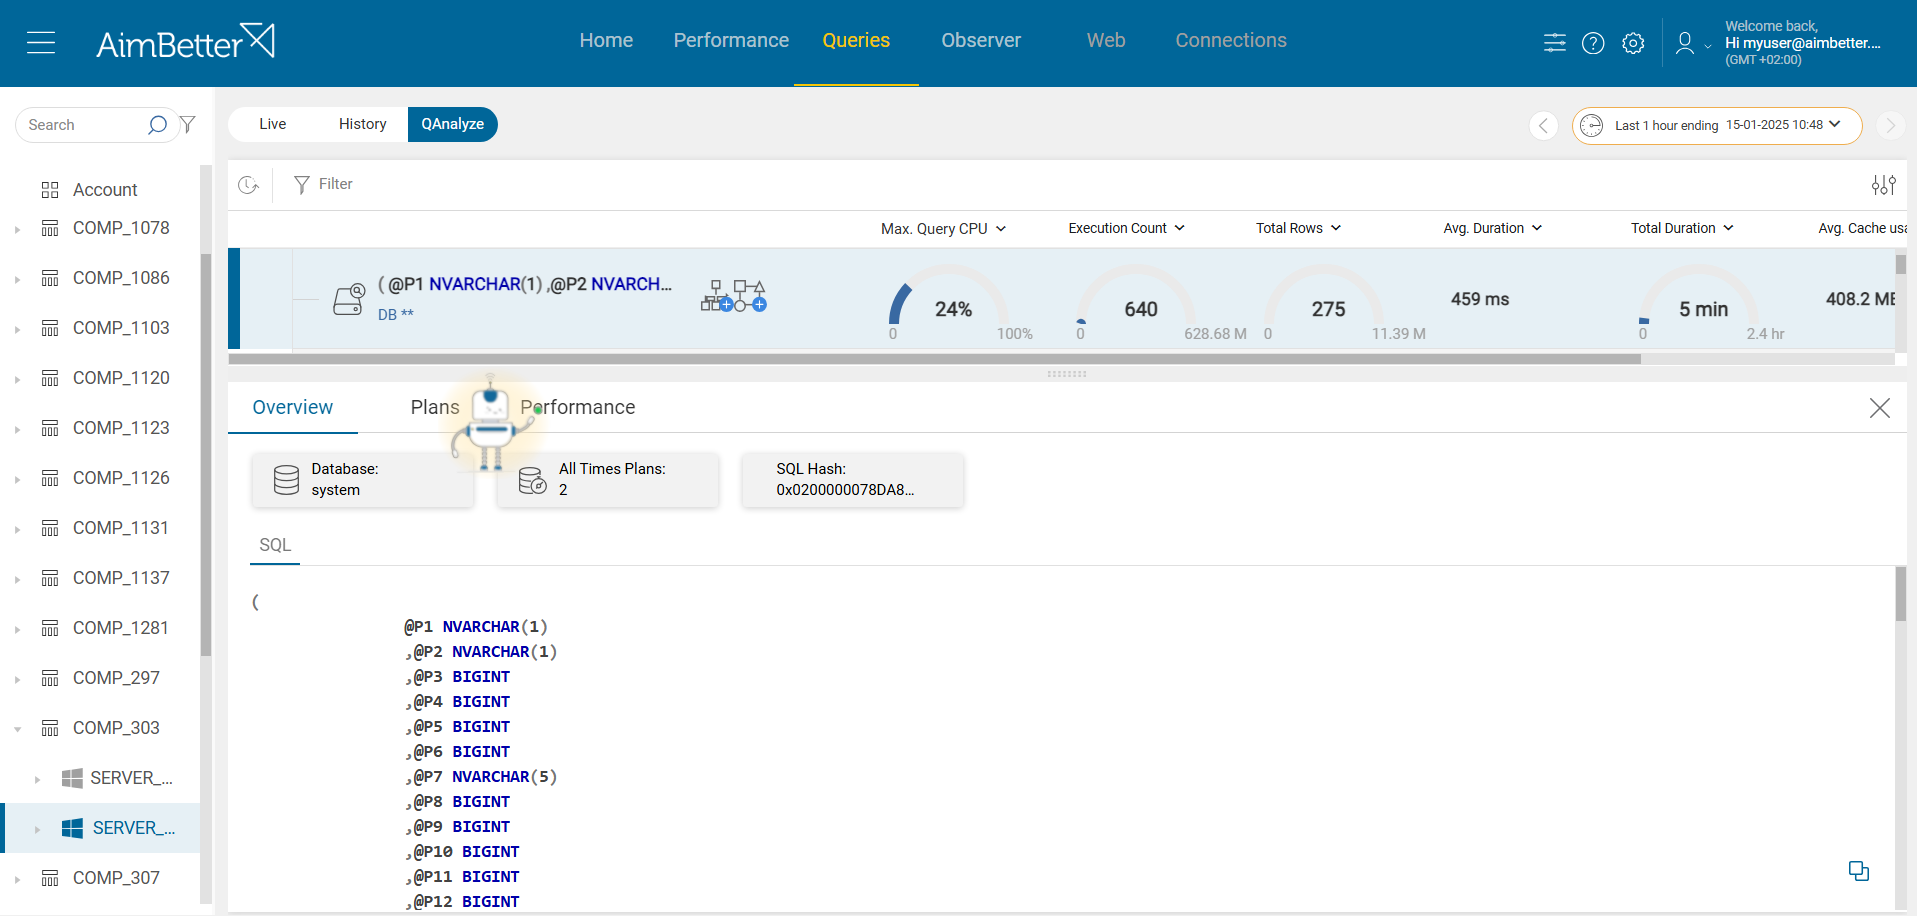Viewport: 1917px width, 916px height.
Task: Click the database query icon in the row
Action: pyautogui.click(x=349, y=299)
